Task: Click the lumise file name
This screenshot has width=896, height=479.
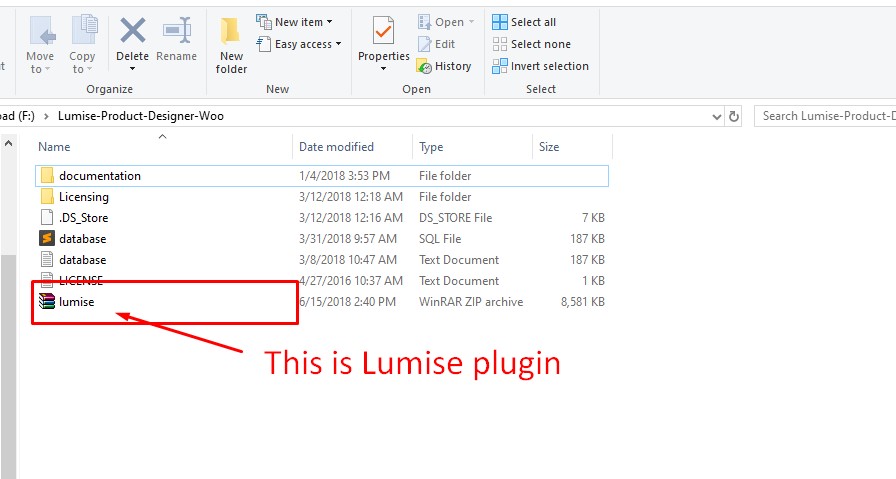Action: [x=77, y=301]
